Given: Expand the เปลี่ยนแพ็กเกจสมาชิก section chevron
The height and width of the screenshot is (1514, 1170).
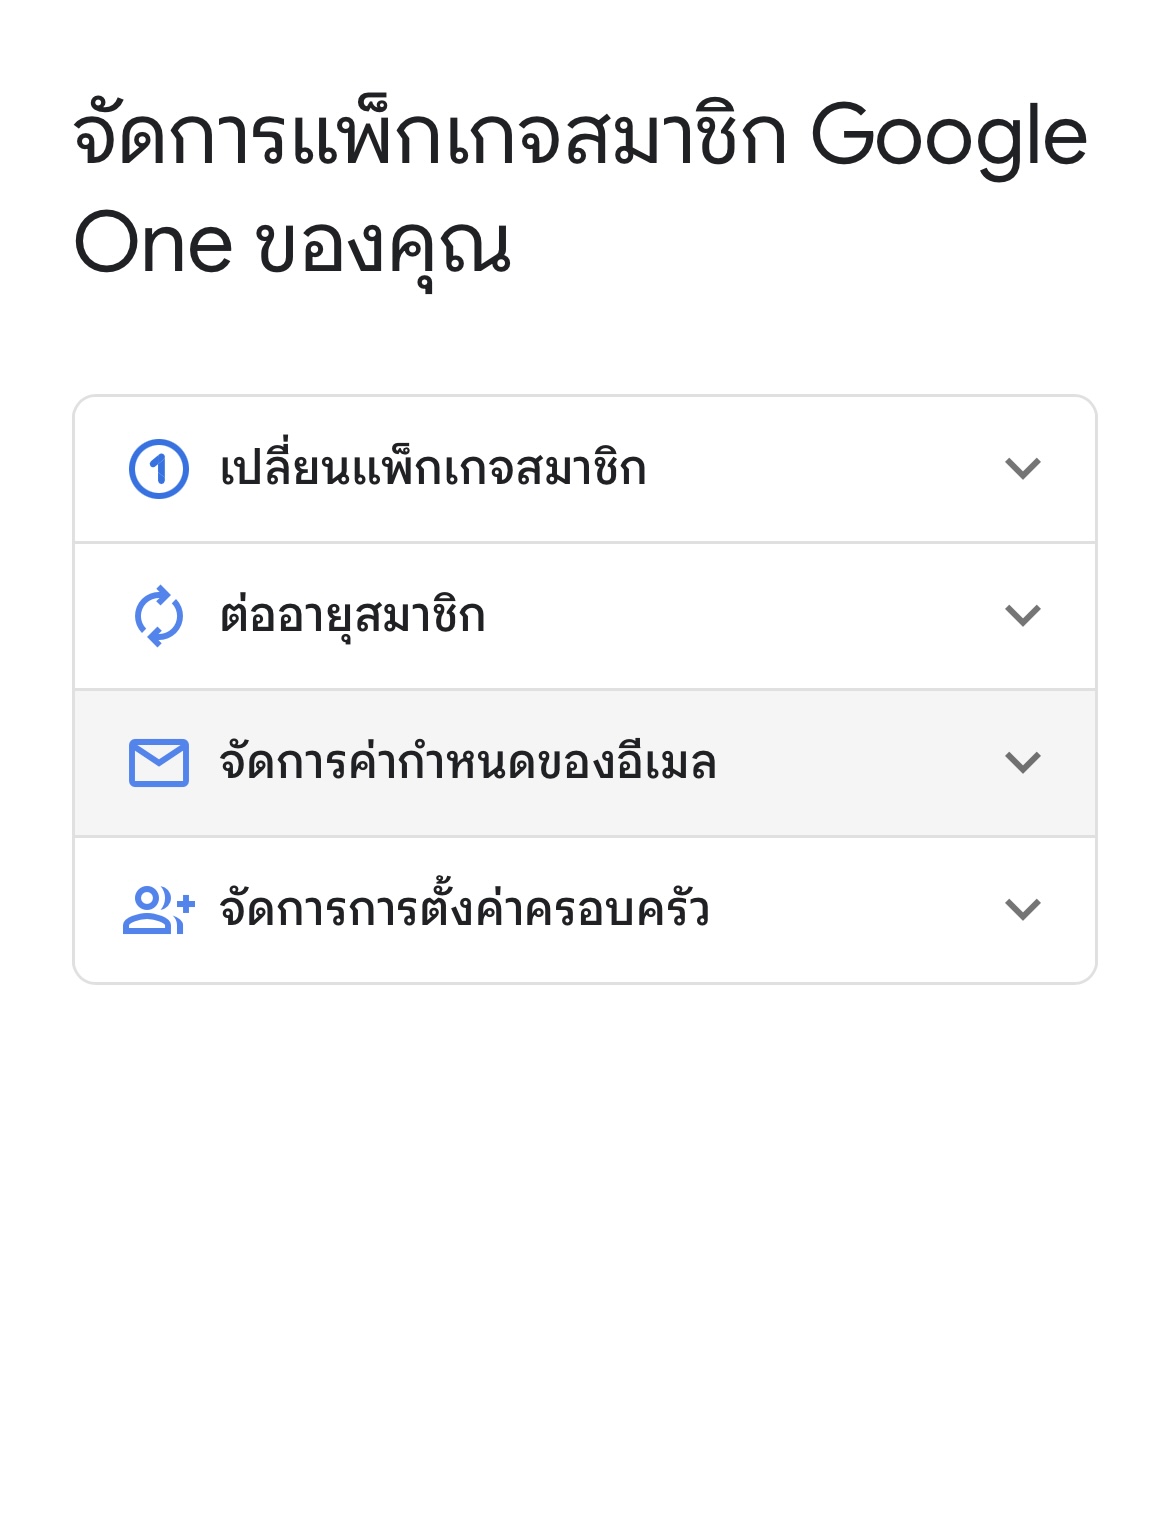Looking at the screenshot, I should pos(1022,468).
